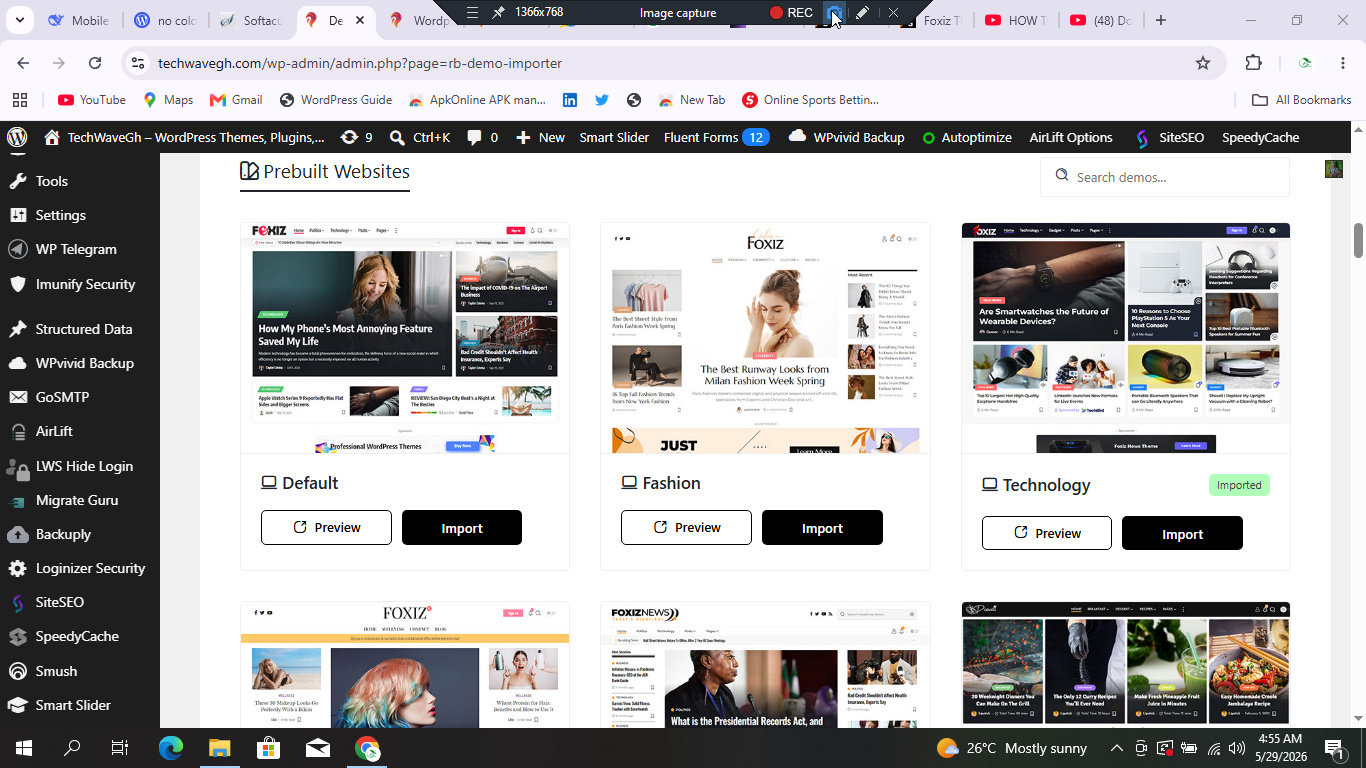1366x768 pixels.
Task: Open Autoptimize in admin bar
Action: (967, 137)
